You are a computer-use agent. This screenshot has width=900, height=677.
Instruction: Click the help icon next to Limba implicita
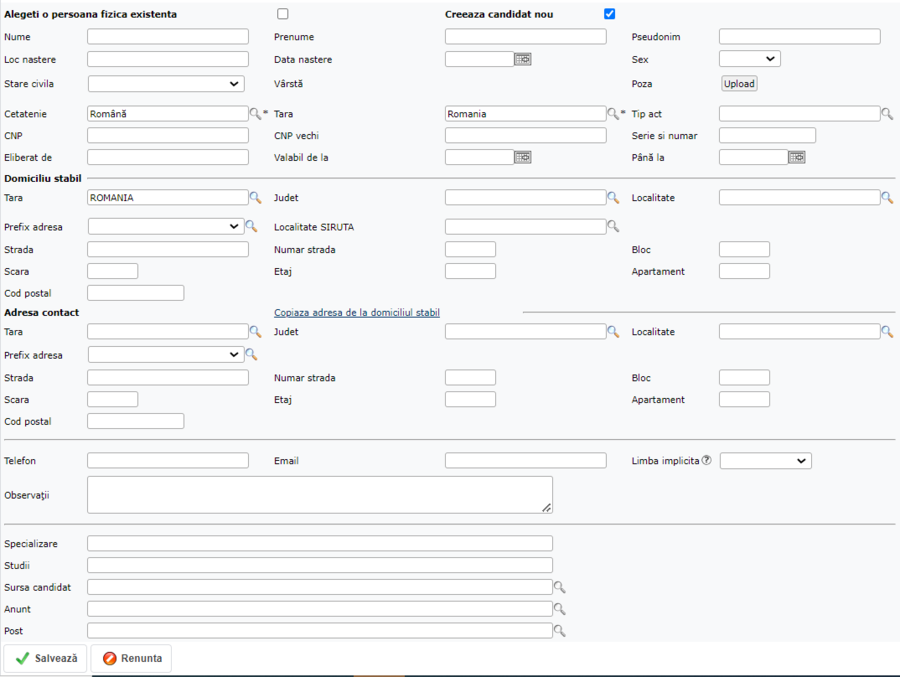click(x=706, y=461)
